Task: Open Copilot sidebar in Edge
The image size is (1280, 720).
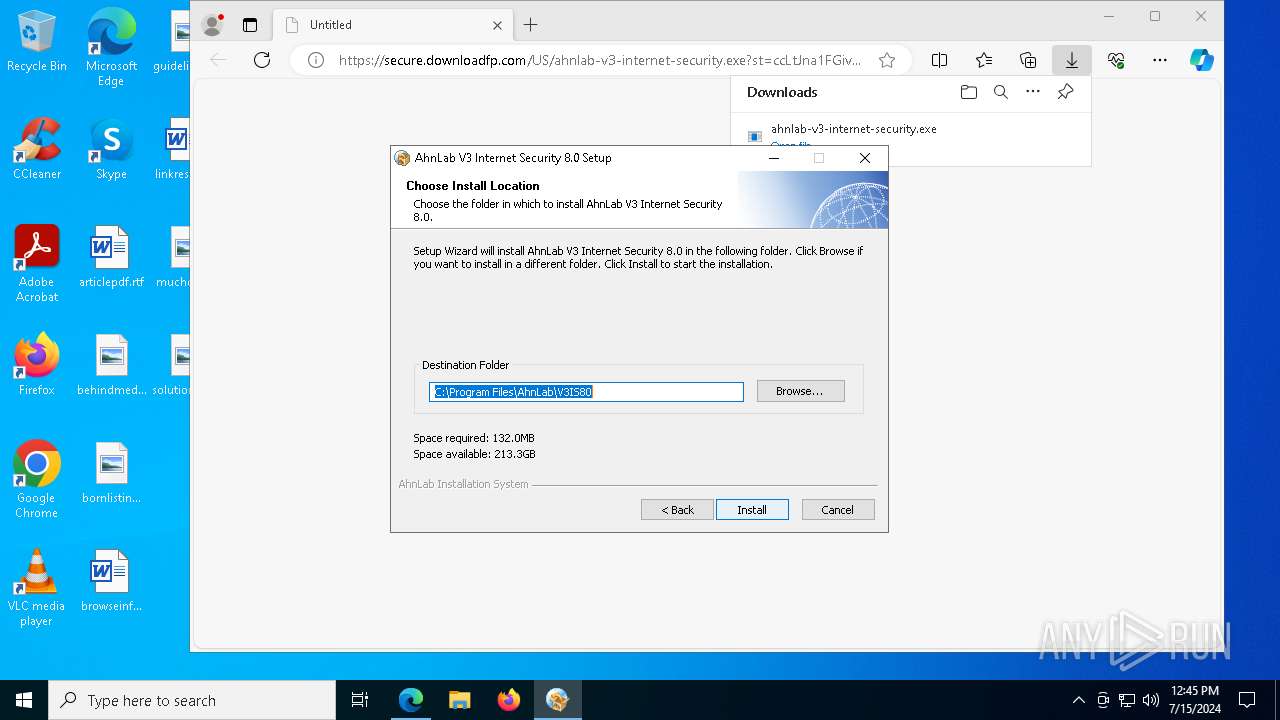Action: (x=1202, y=60)
